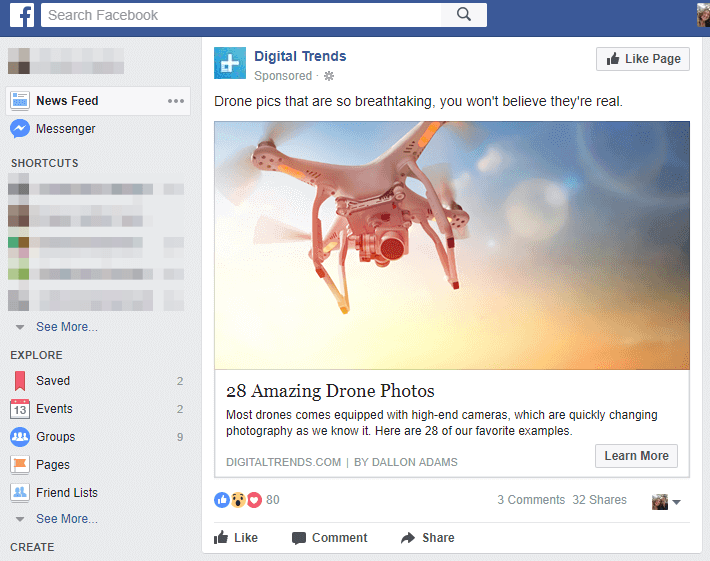Open the profile picture in top bar
The height and width of the screenshot is (561, 710).
point(703,14)
